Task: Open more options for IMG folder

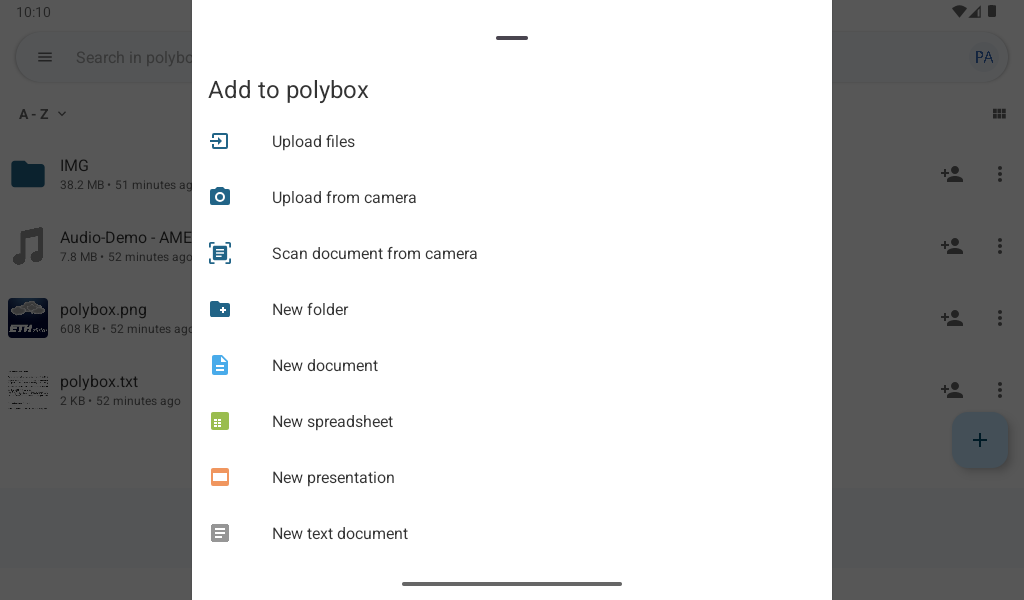Action: pos(999,174)
